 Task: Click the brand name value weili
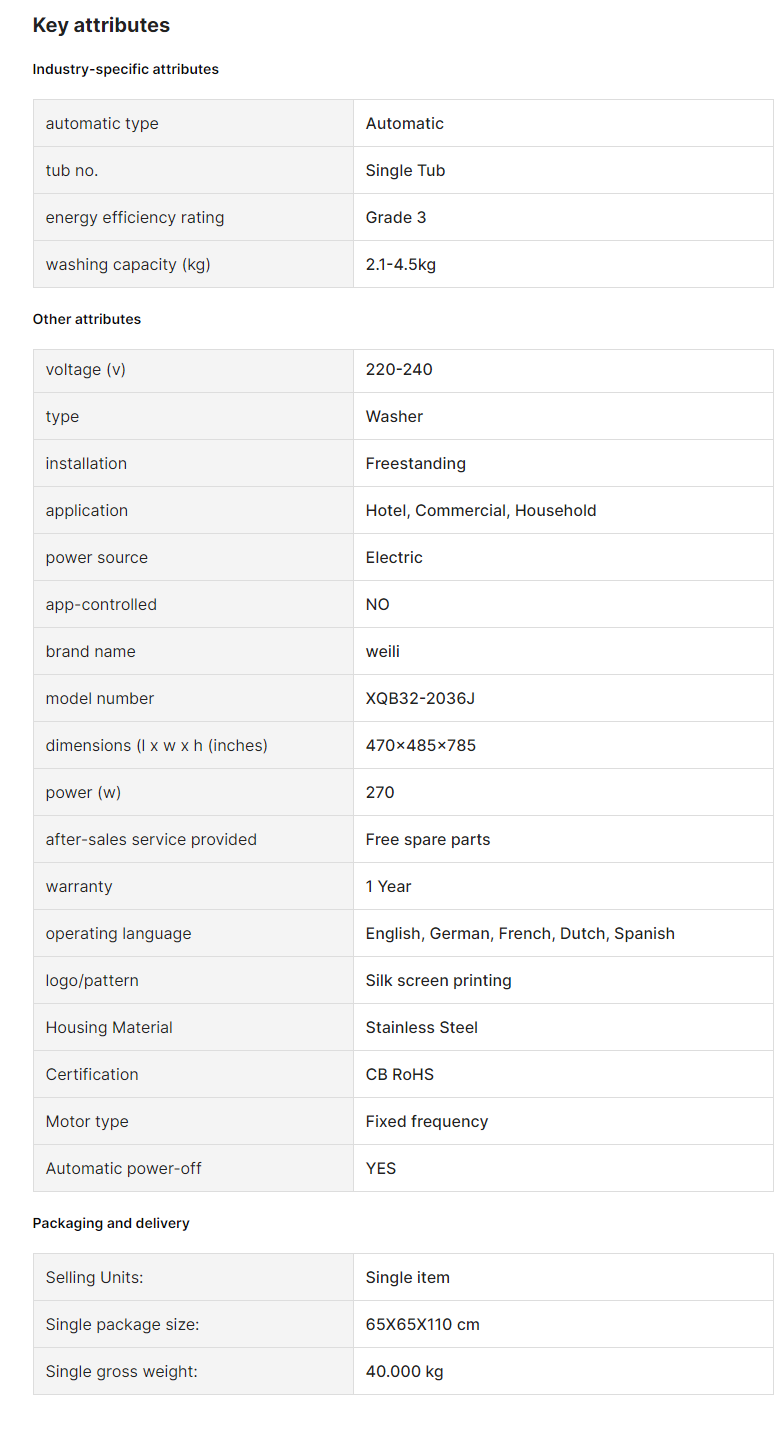(x=383, y=651)
